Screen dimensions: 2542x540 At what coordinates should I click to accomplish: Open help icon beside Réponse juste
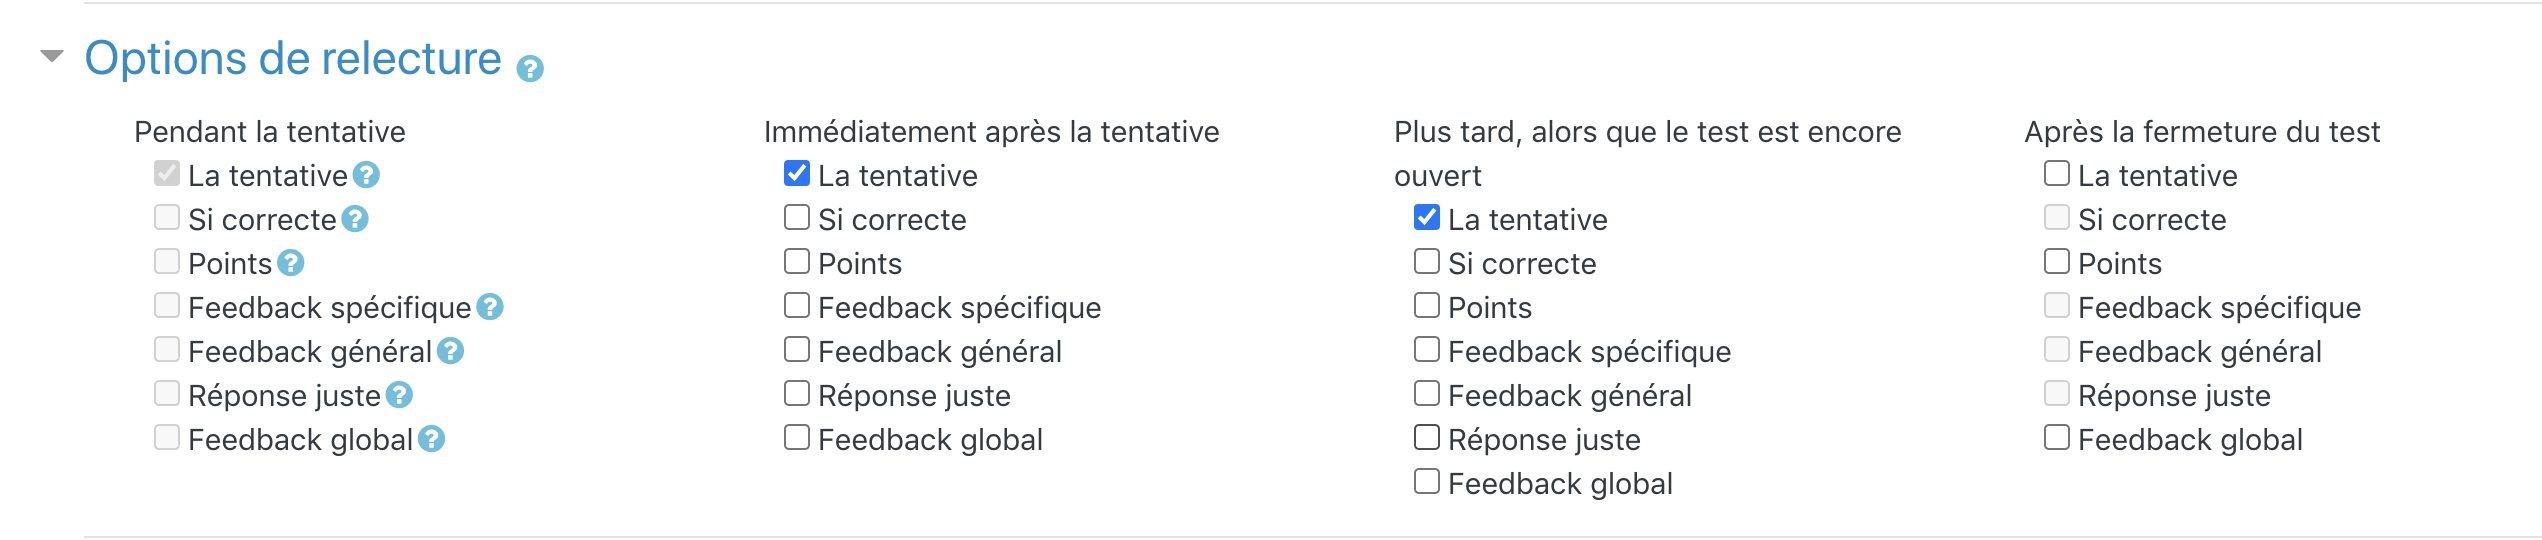click(x=400, y=395)
